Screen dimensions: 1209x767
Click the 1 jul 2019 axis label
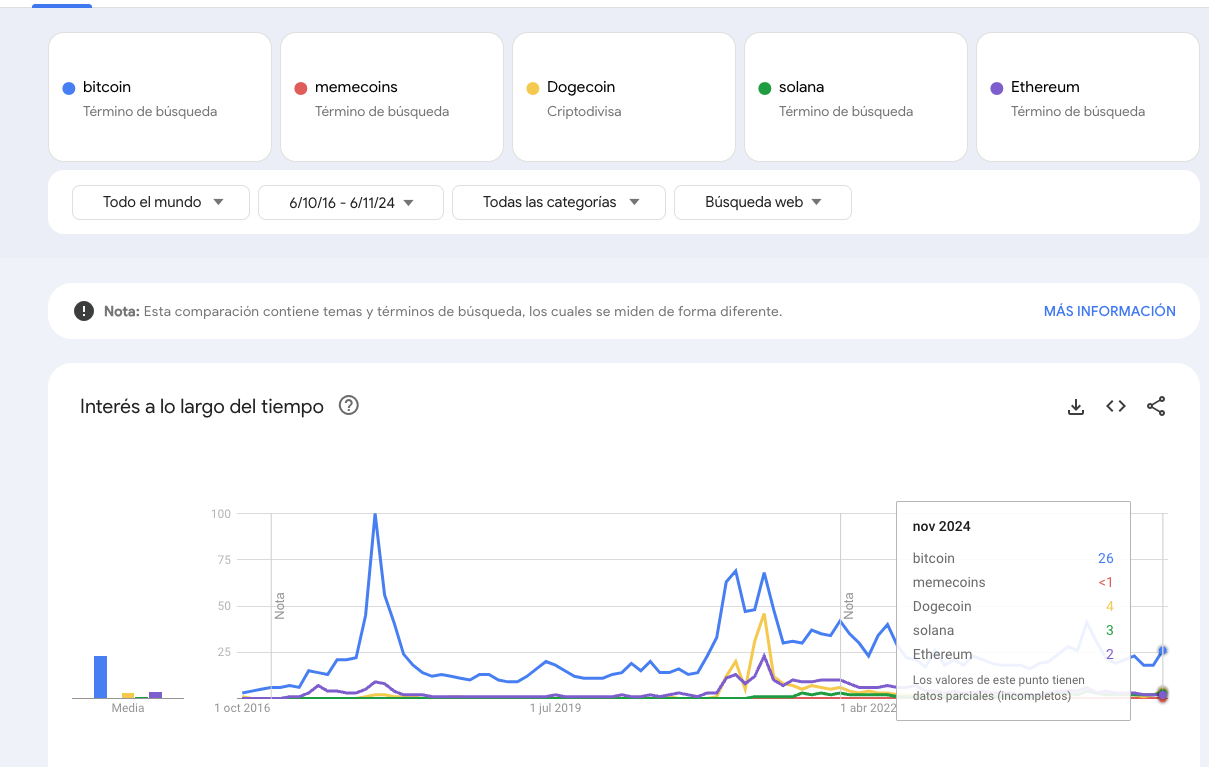click(555, 708)
